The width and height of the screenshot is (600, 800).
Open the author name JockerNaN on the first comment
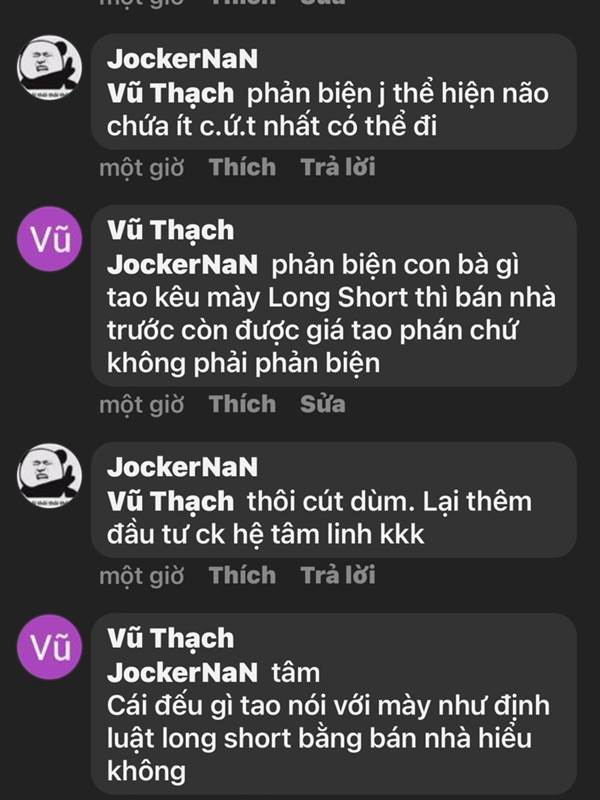pos(182,59)
